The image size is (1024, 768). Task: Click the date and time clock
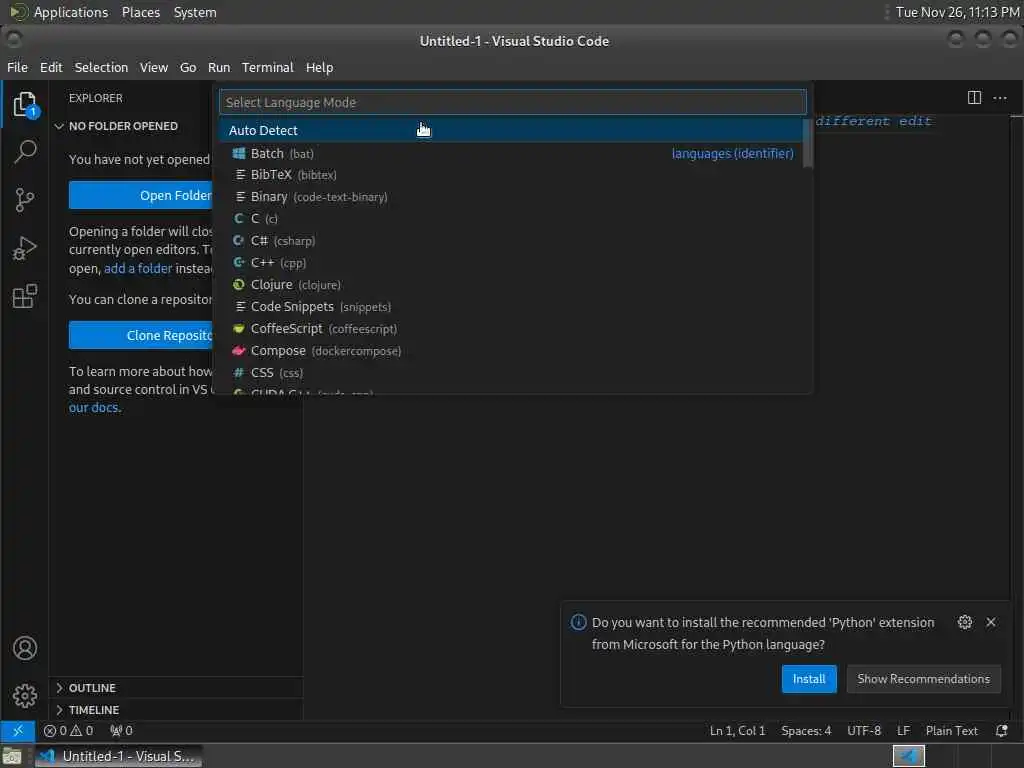coord(957,12)
